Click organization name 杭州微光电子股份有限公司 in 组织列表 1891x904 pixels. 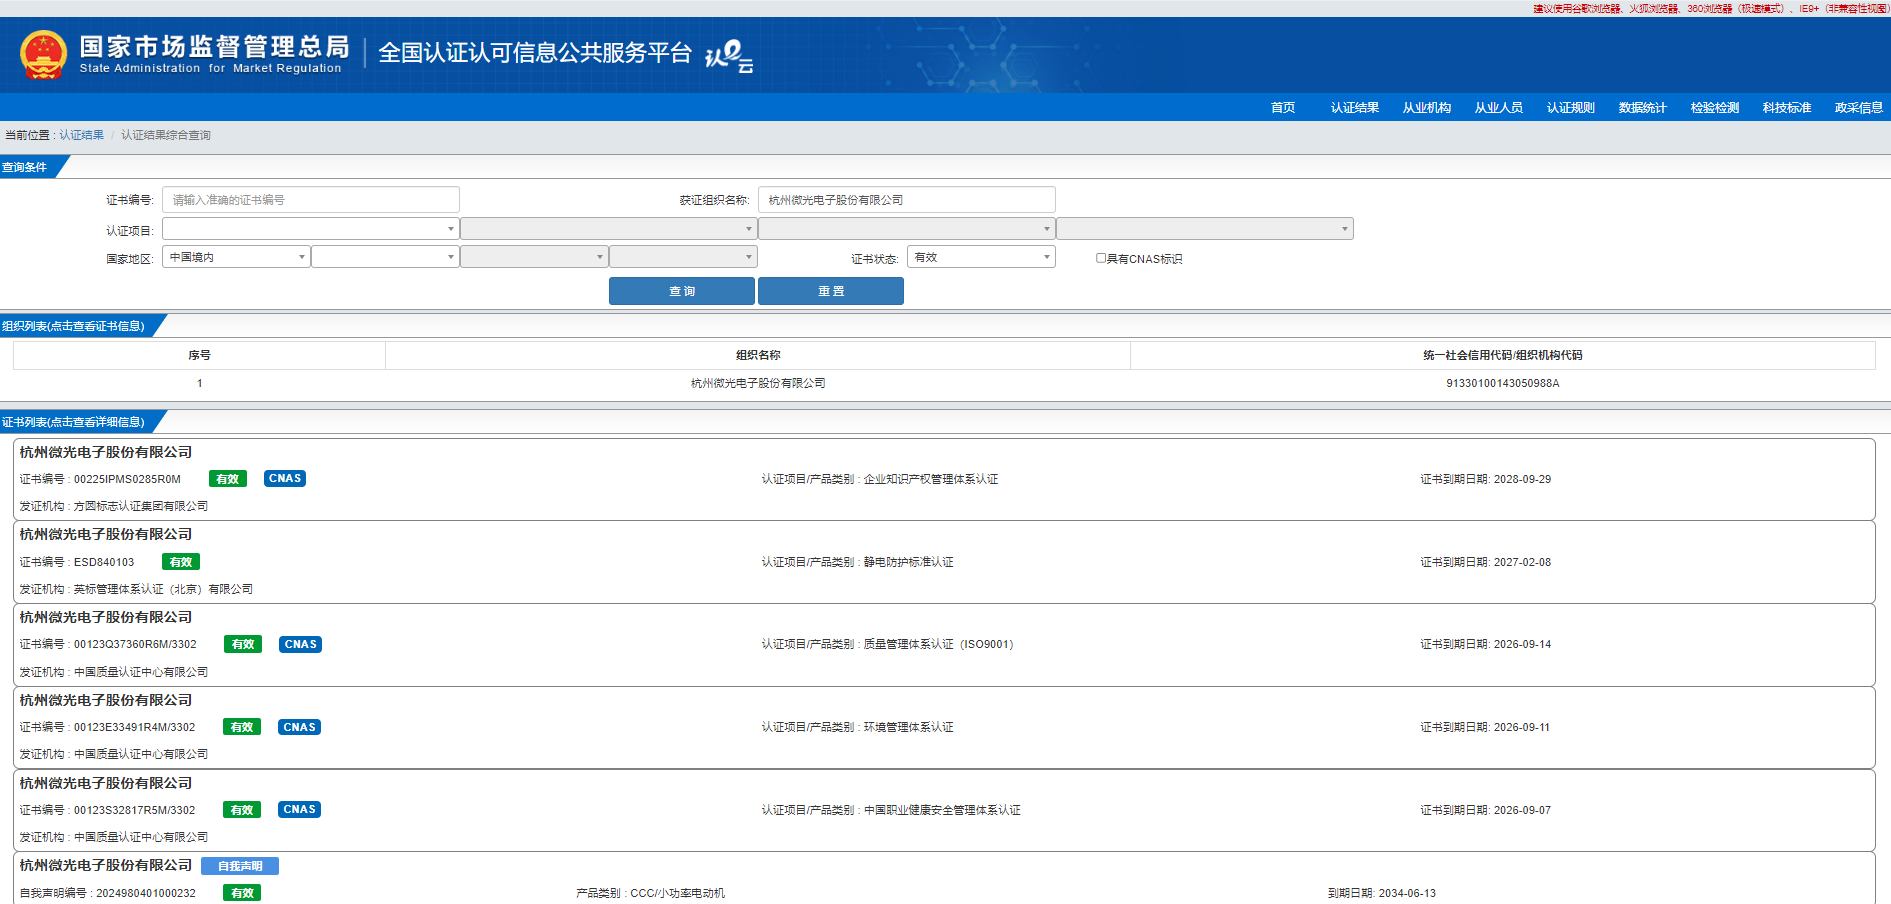point(758,383)
